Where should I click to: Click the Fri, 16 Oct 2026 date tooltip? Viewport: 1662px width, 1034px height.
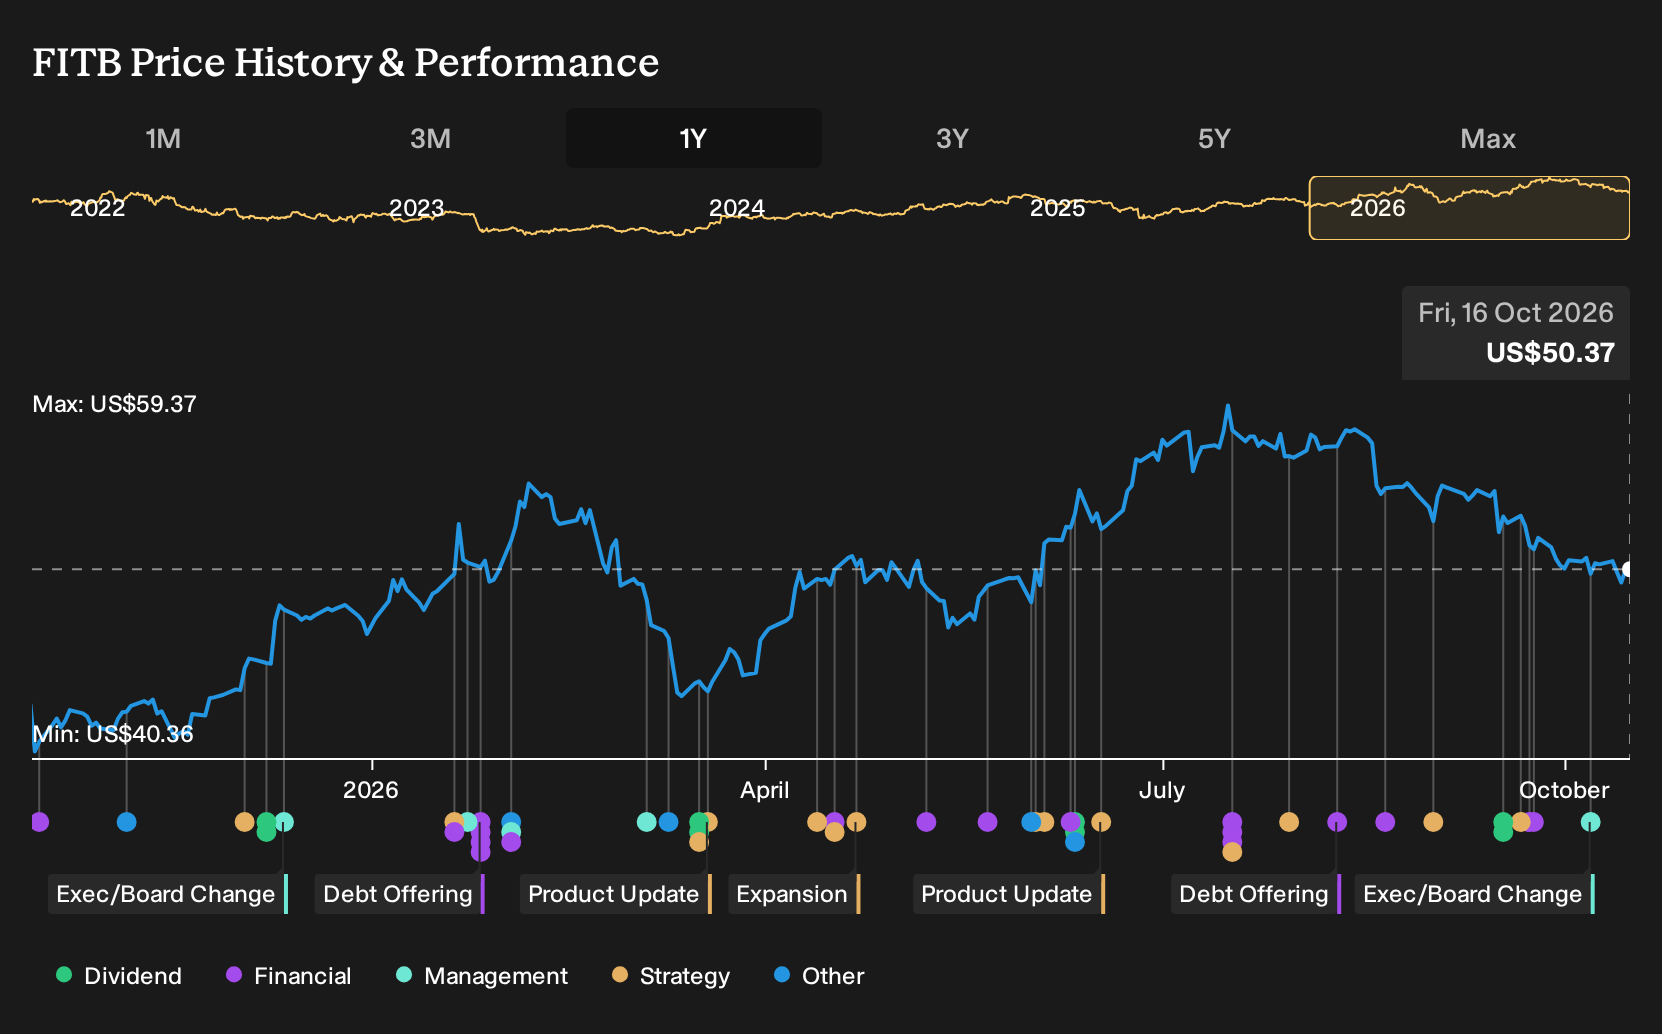(1516, 313)
